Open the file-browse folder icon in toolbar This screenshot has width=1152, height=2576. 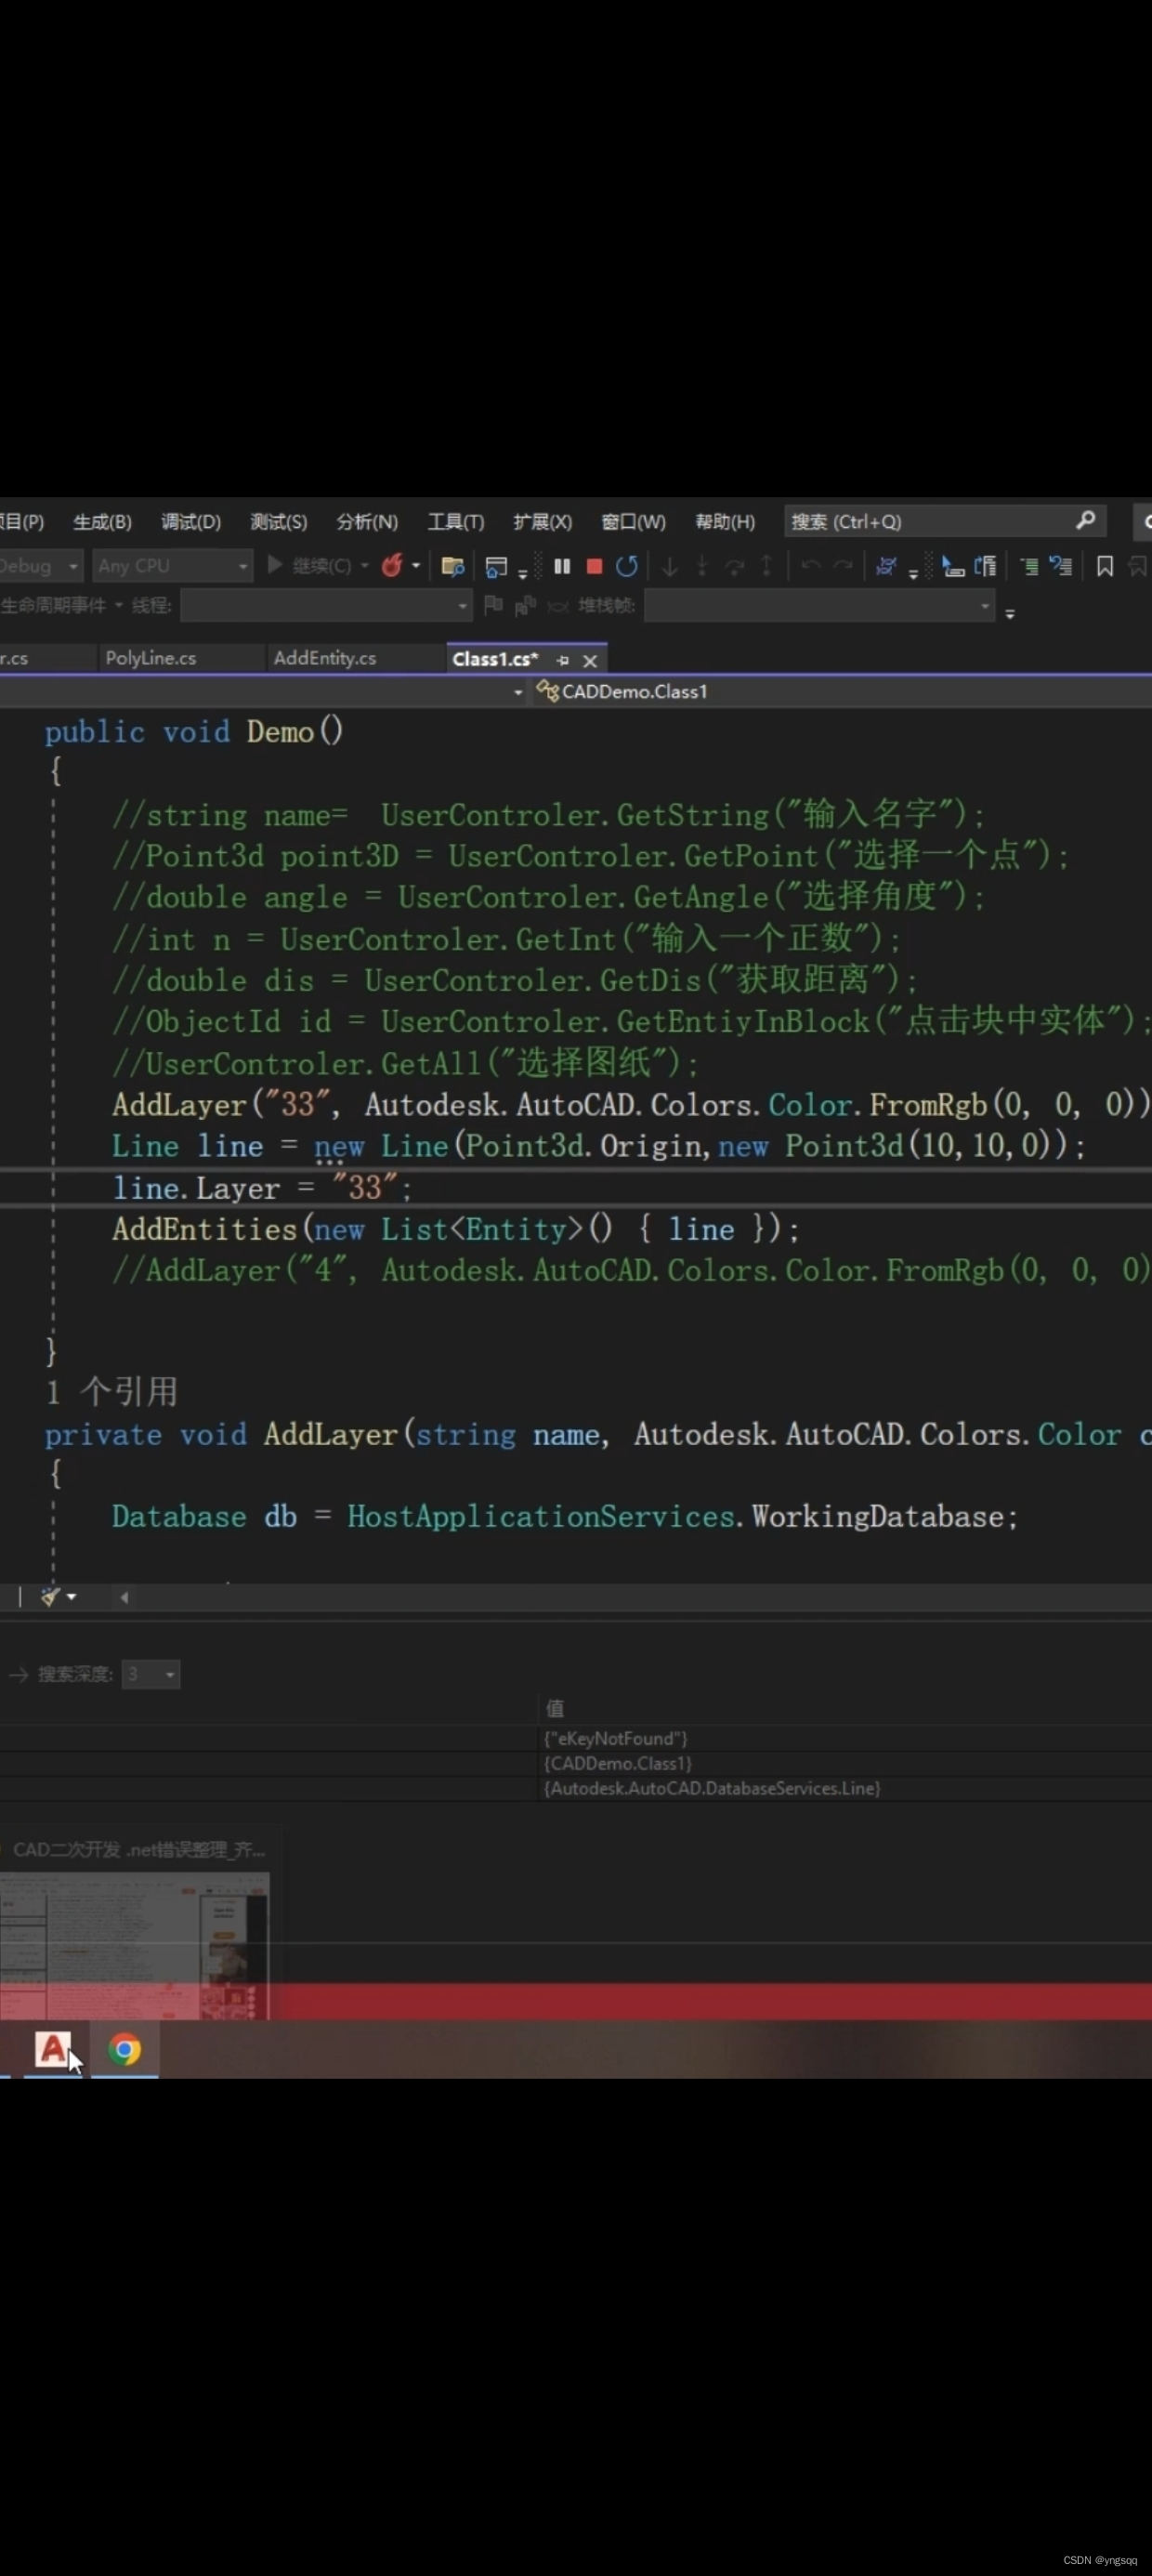click(452, 566)
